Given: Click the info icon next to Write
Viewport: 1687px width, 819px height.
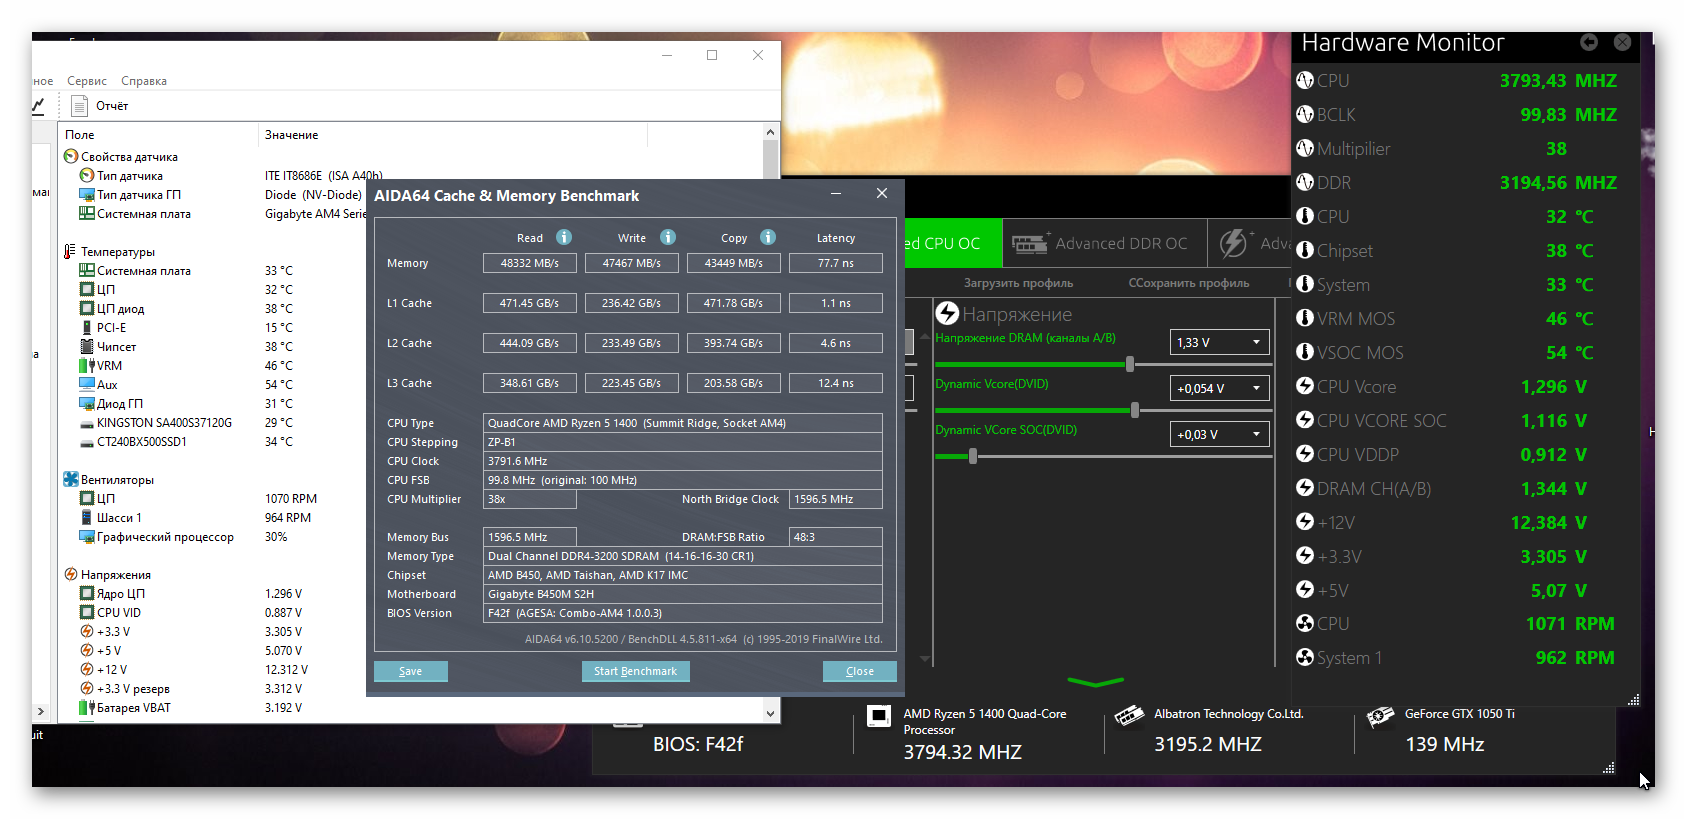Looking at the screenshot, I should coord(668,237).
